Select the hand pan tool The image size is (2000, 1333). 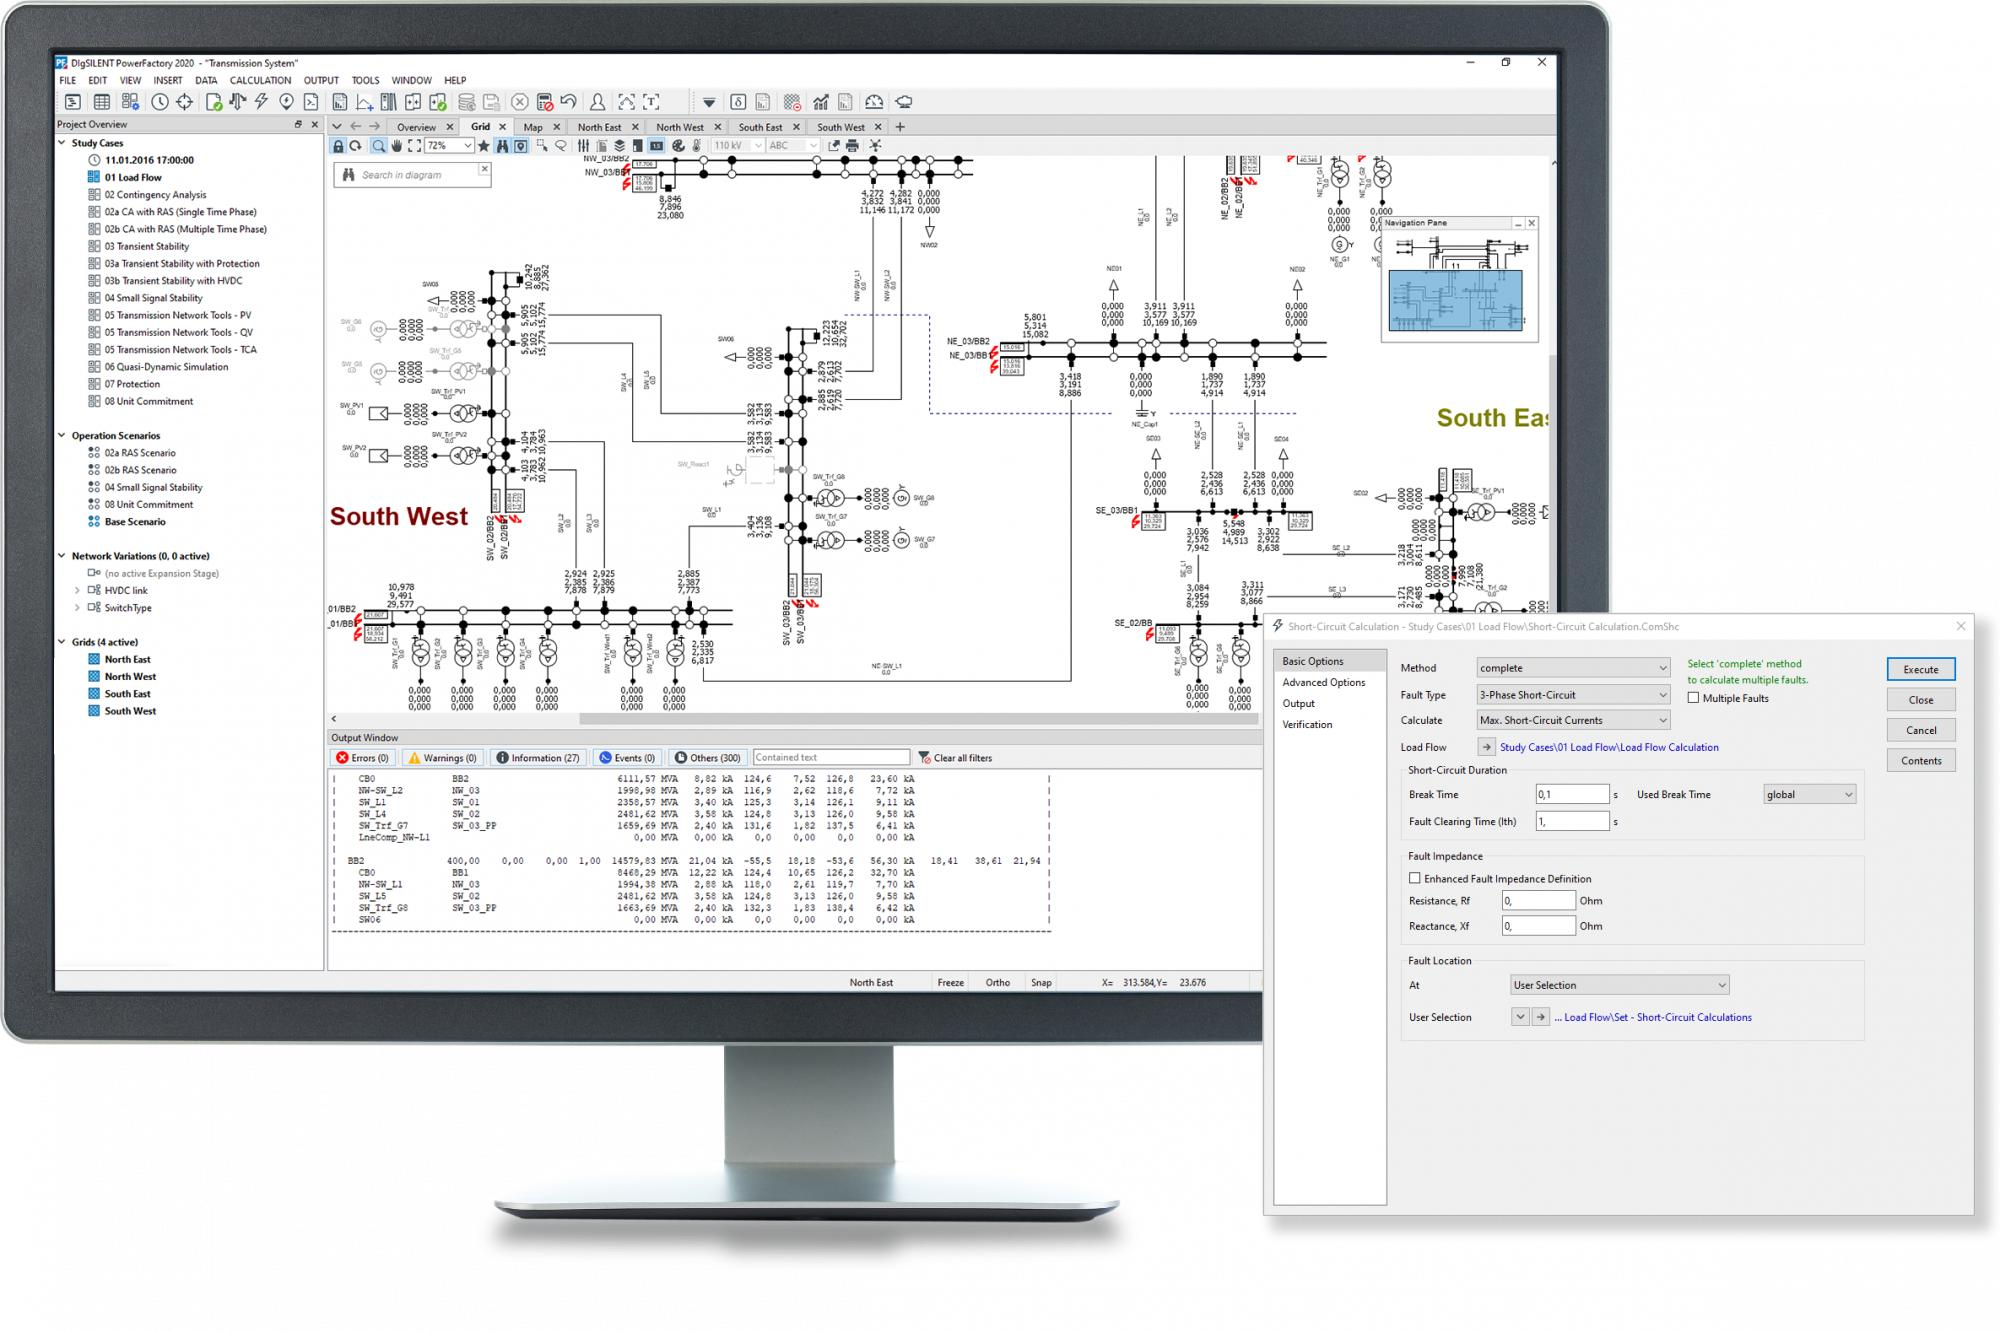pyautogui.click(x=396, y=146)
